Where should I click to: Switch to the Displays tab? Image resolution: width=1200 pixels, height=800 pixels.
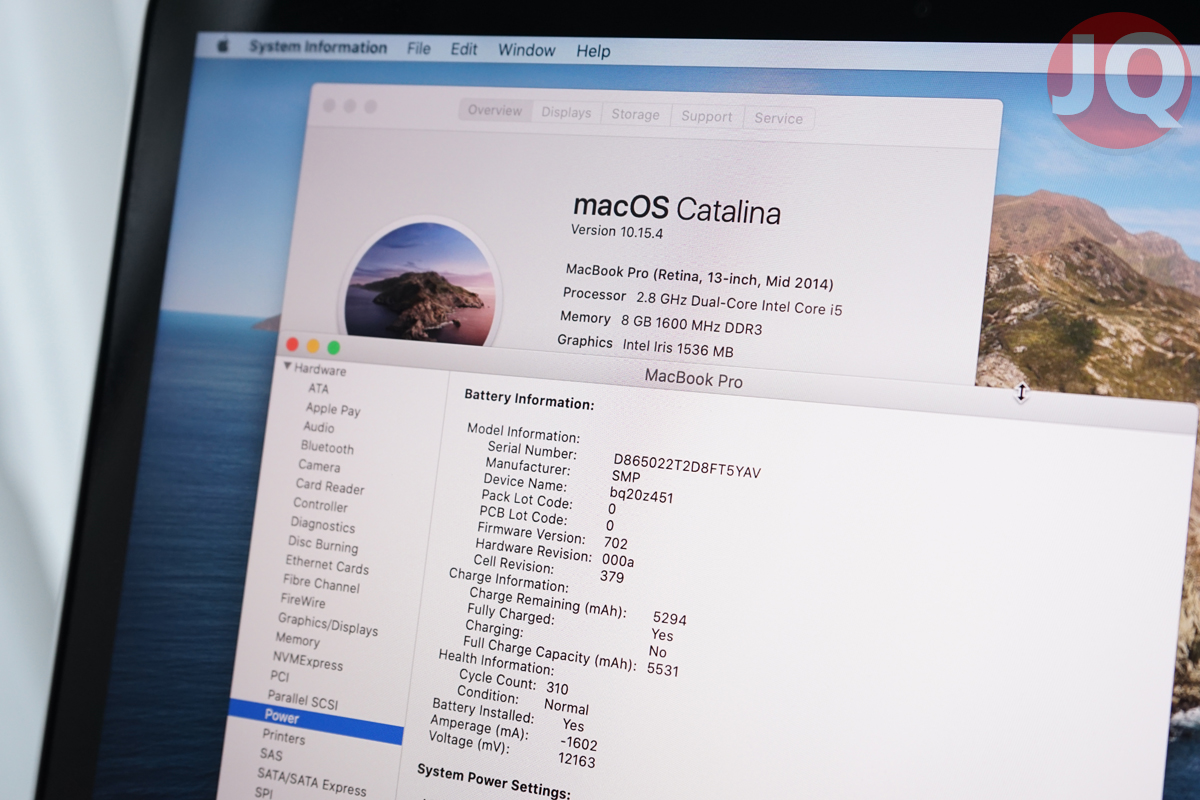click(x=566, y=113)
